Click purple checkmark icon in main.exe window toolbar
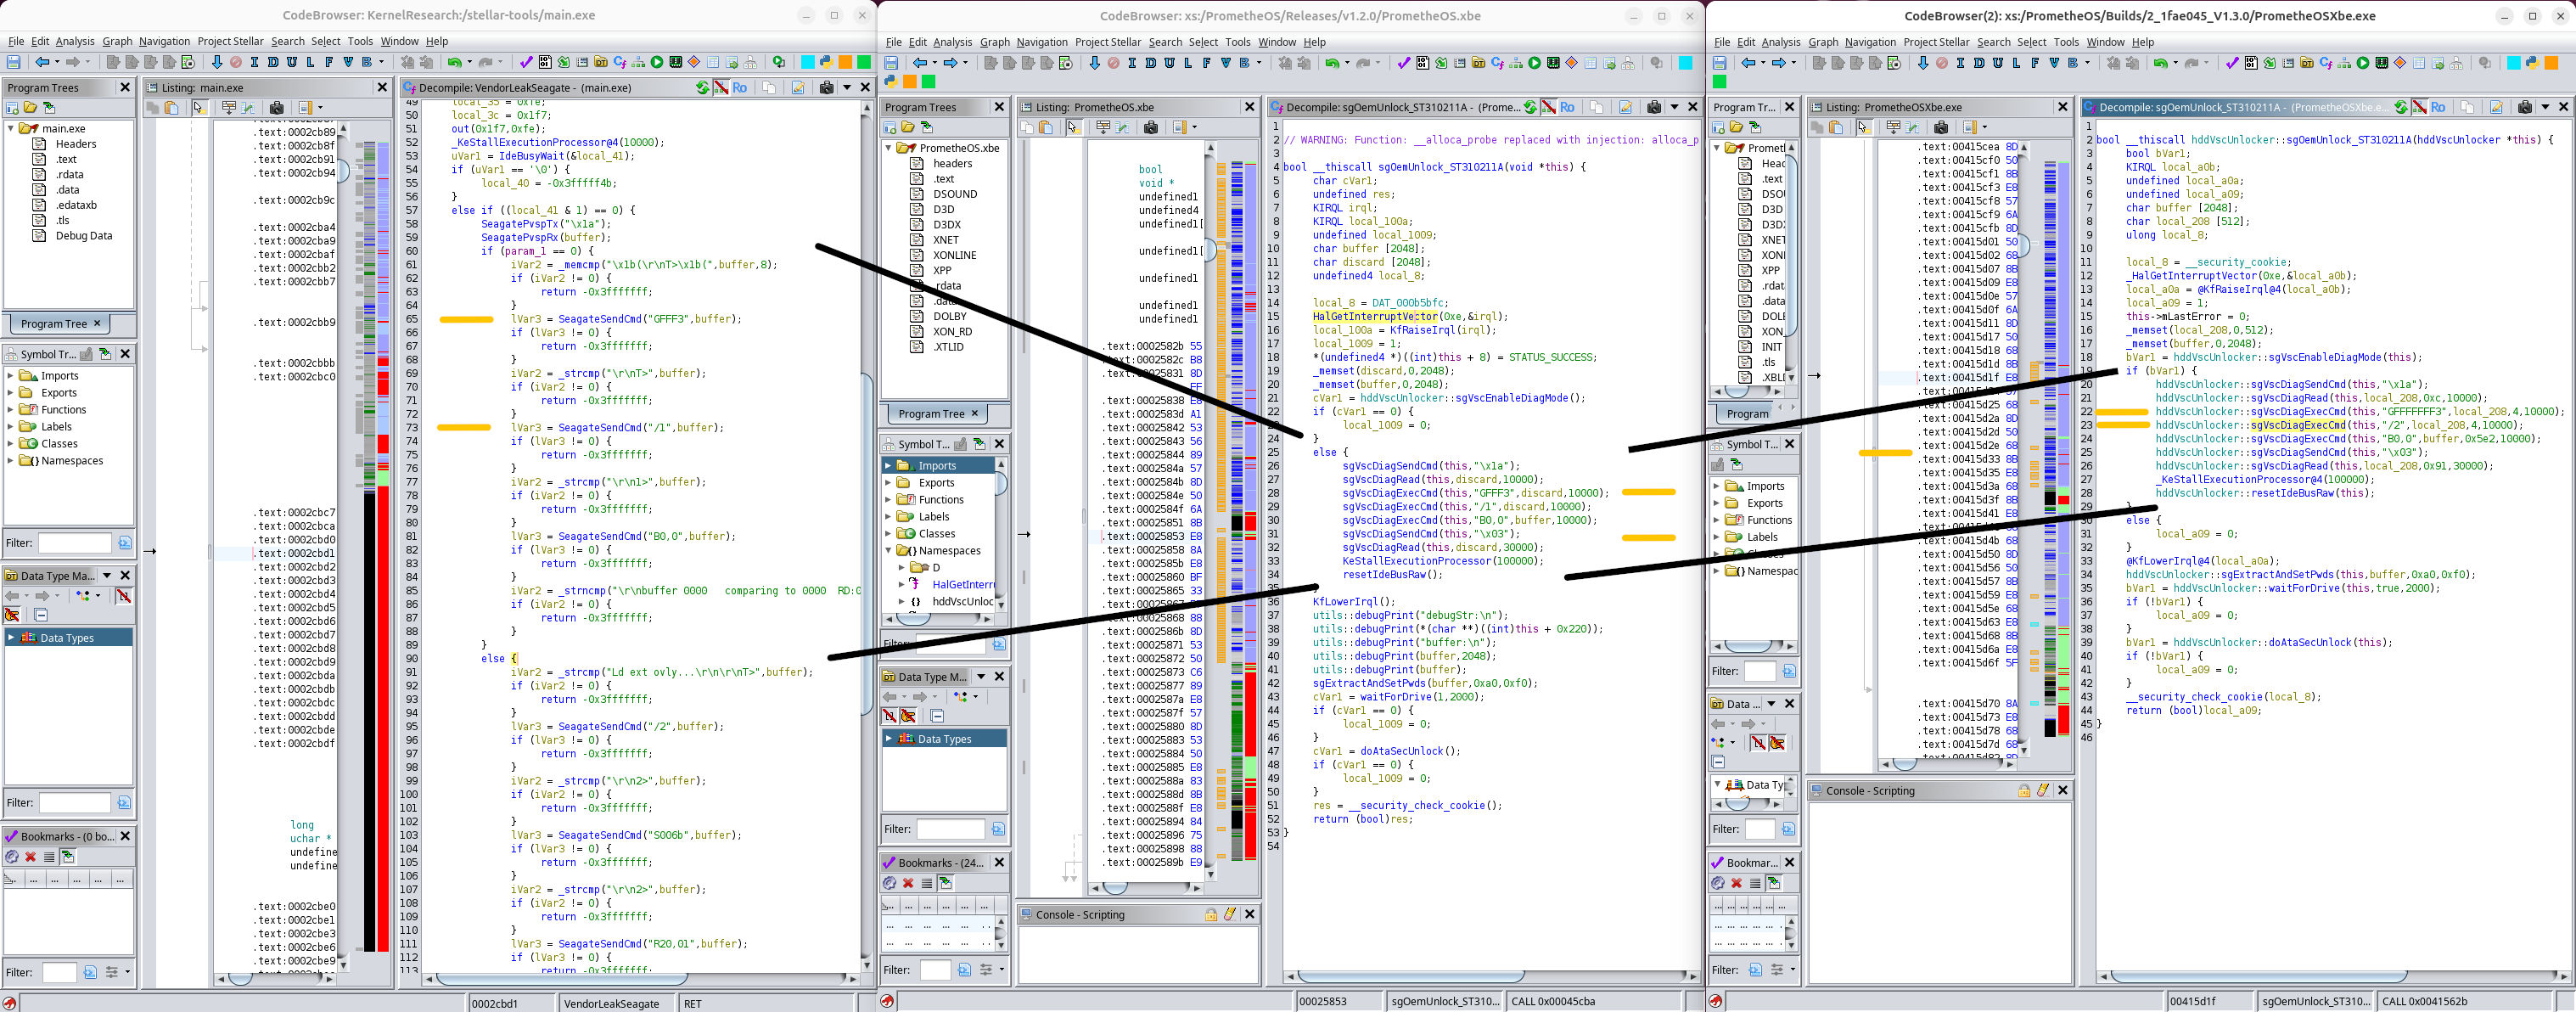2576x1012 pixels. click(526, 62)
